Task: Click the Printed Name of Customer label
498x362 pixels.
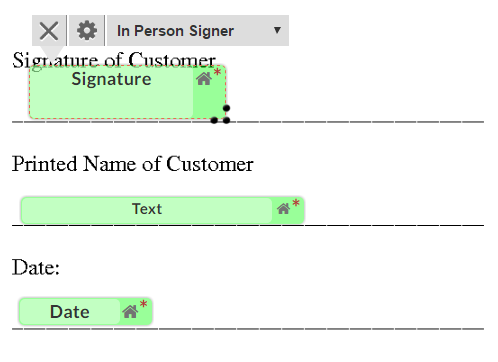Action: [133, 164]
